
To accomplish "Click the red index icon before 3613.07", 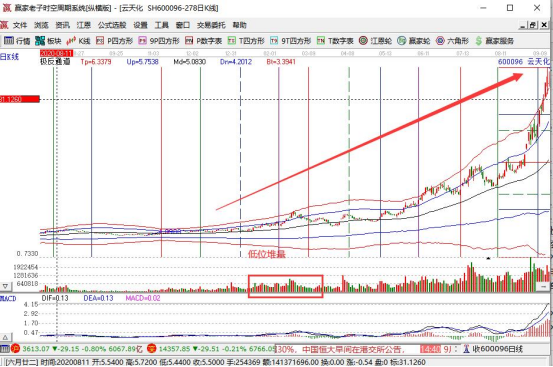I will 16,349.
